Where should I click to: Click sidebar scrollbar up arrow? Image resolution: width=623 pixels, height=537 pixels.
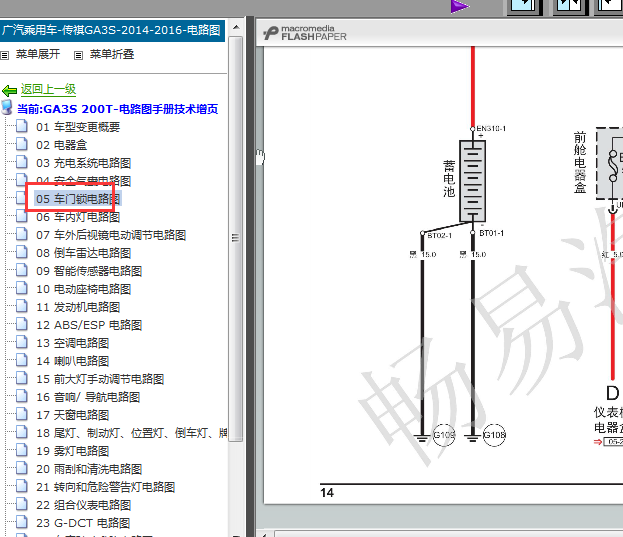pyautogui.click(x=236, y=27)
